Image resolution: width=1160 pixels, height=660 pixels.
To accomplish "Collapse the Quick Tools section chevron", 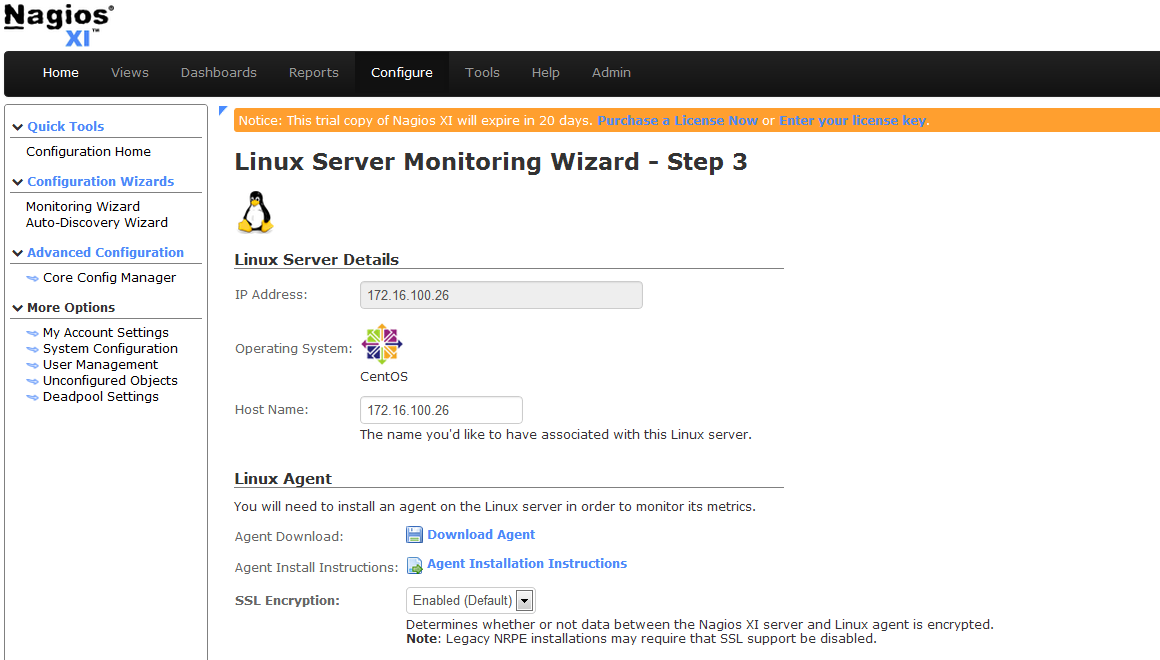I will tap(18, 127).
